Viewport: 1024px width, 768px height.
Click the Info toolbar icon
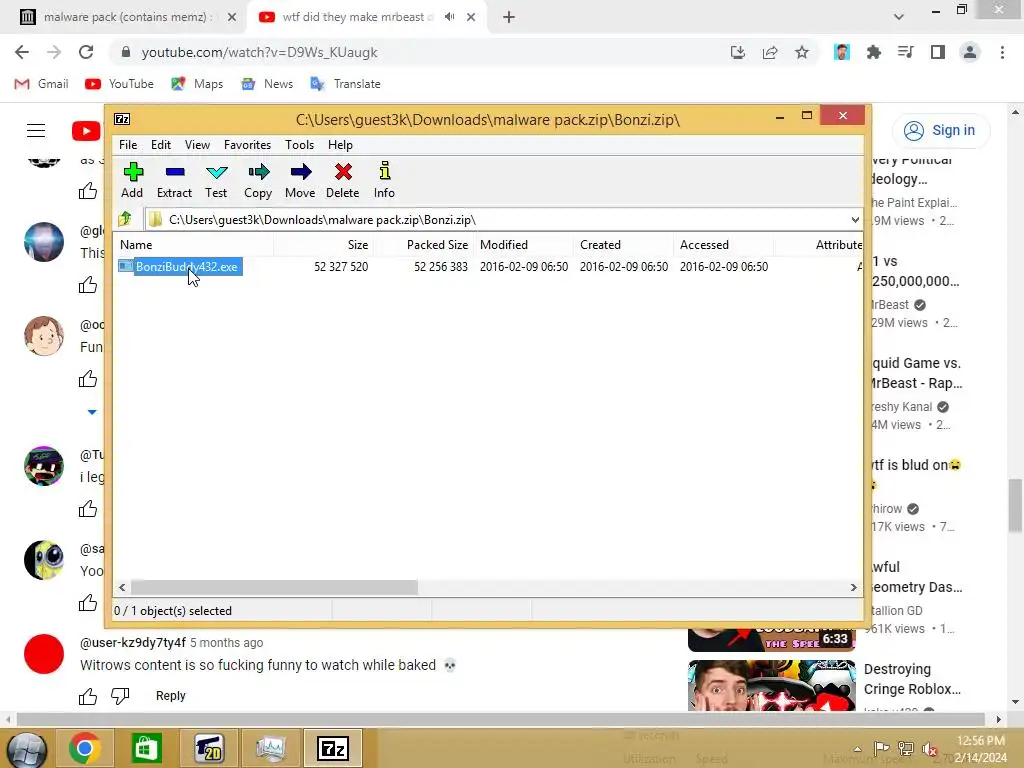pos(384,180)
